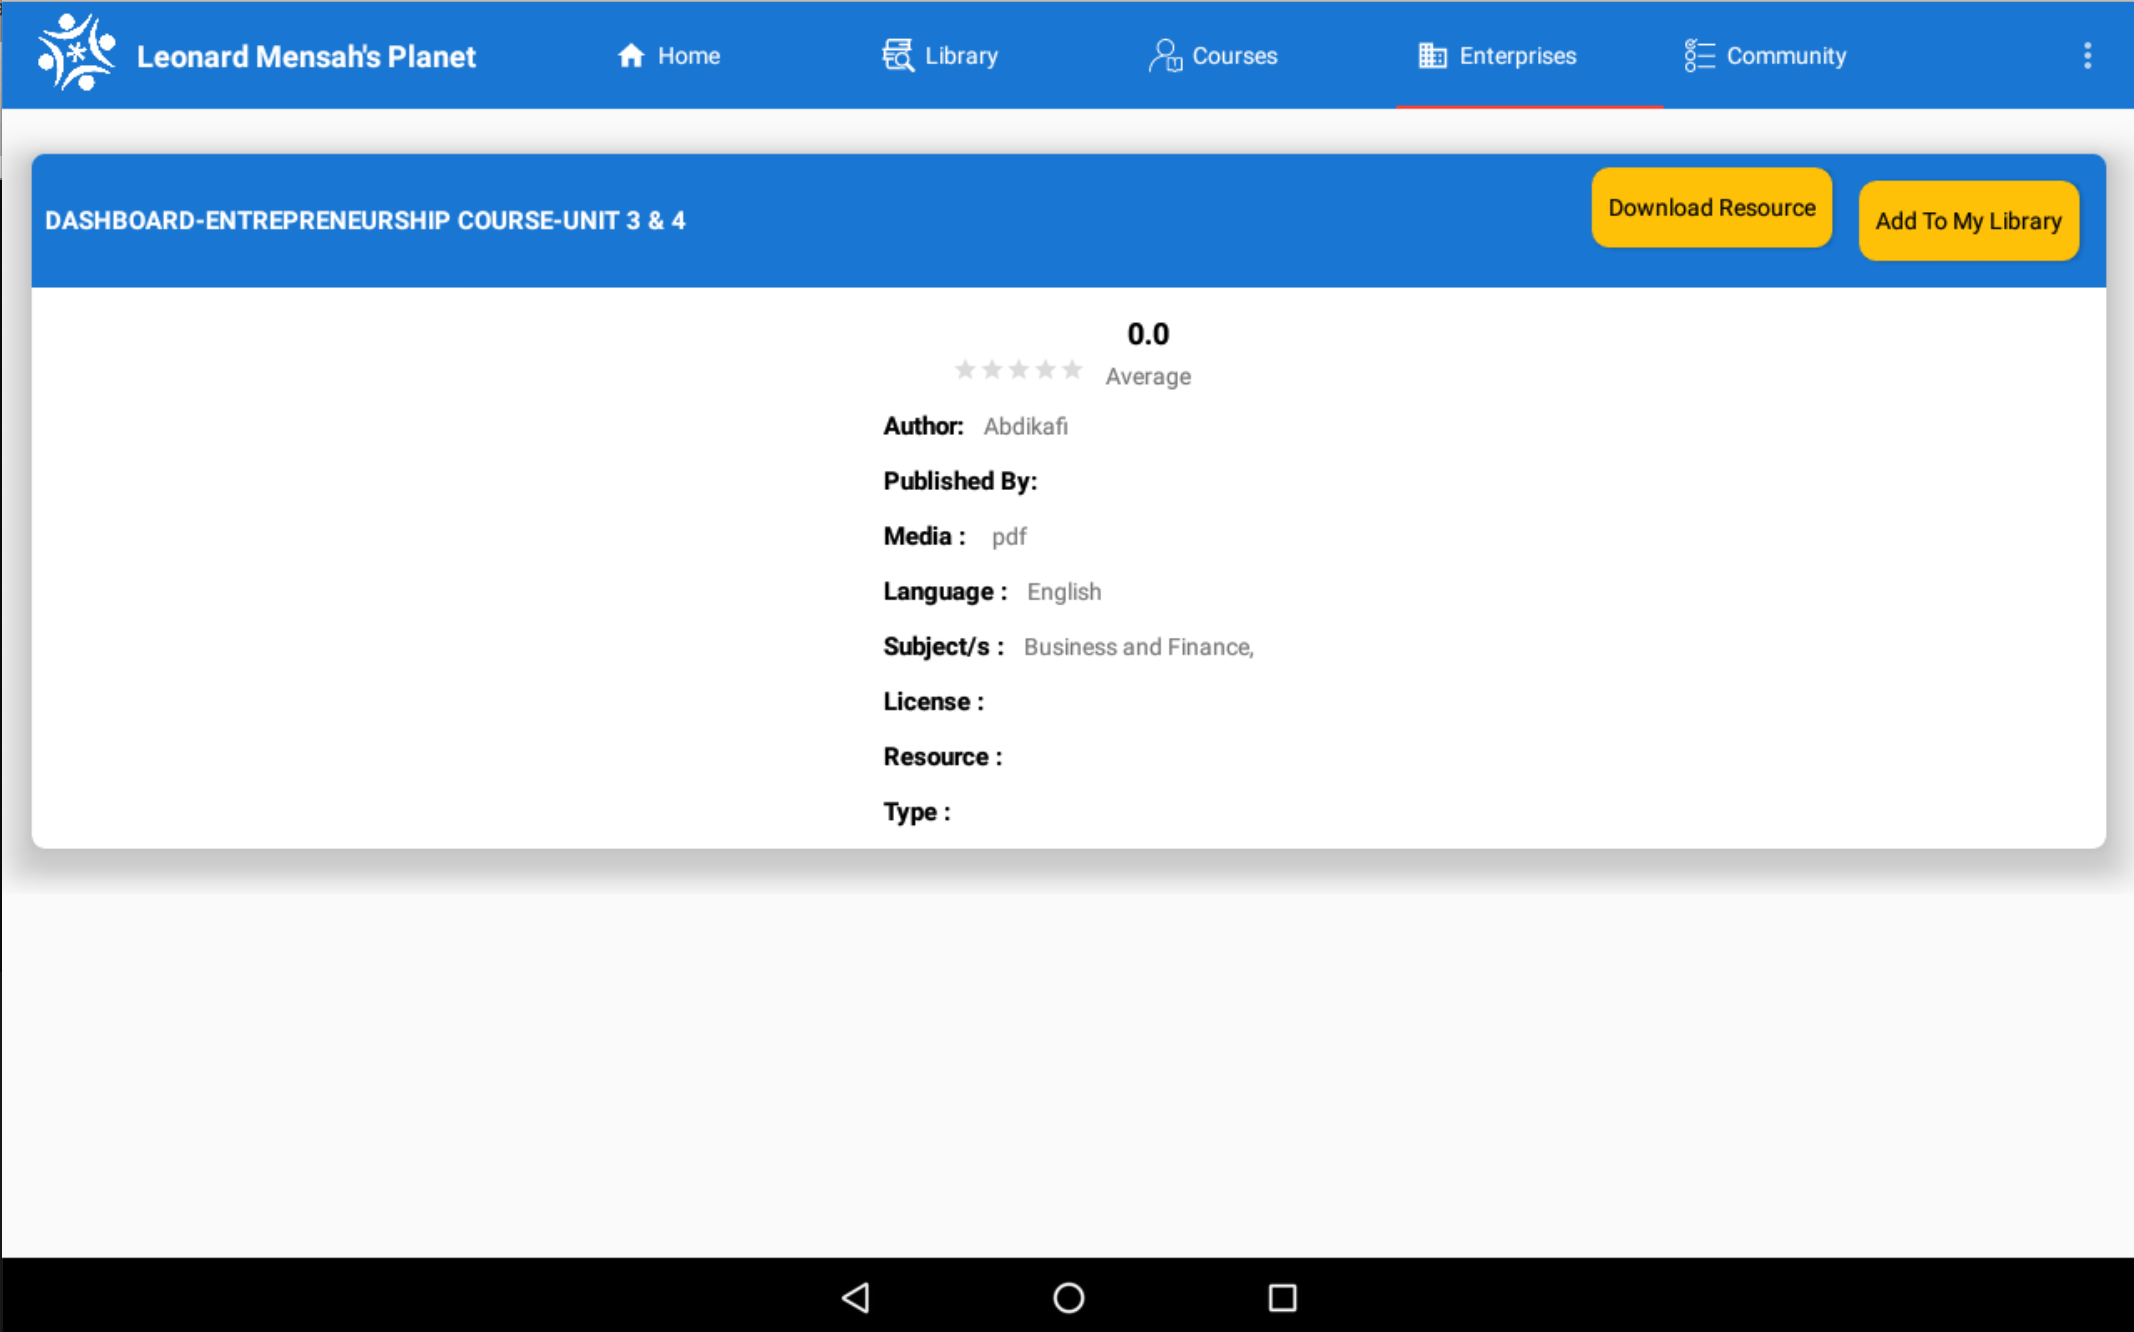This screenshot has width=2134, height=1332.
Task: Set rating to four stars
Action: coord(1046,369)
